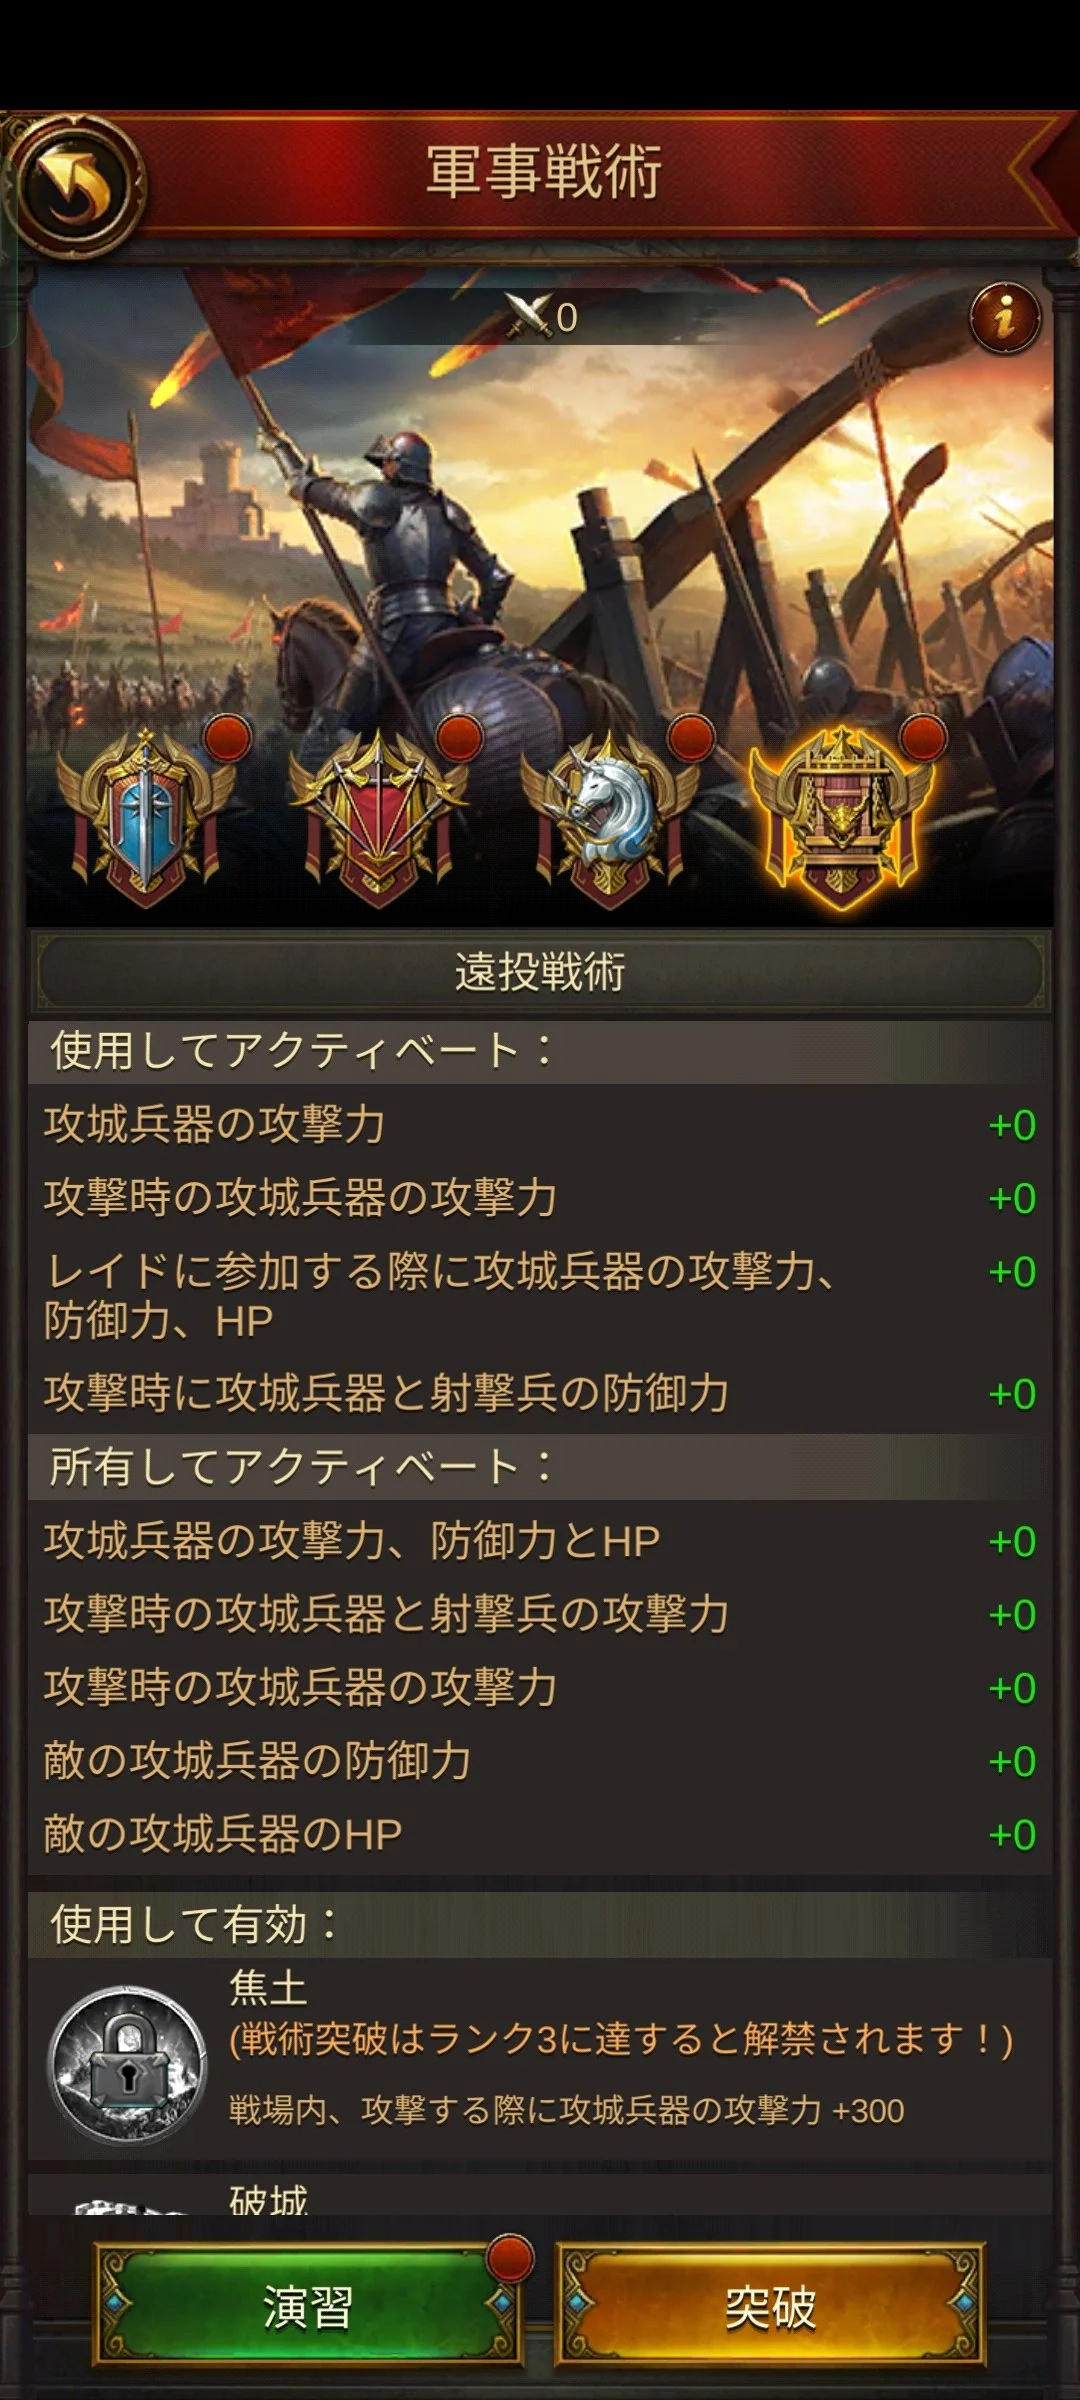
Task: Tap the 焦土 skill description text
Action: pyautogui.click(x=566, y=2110)
